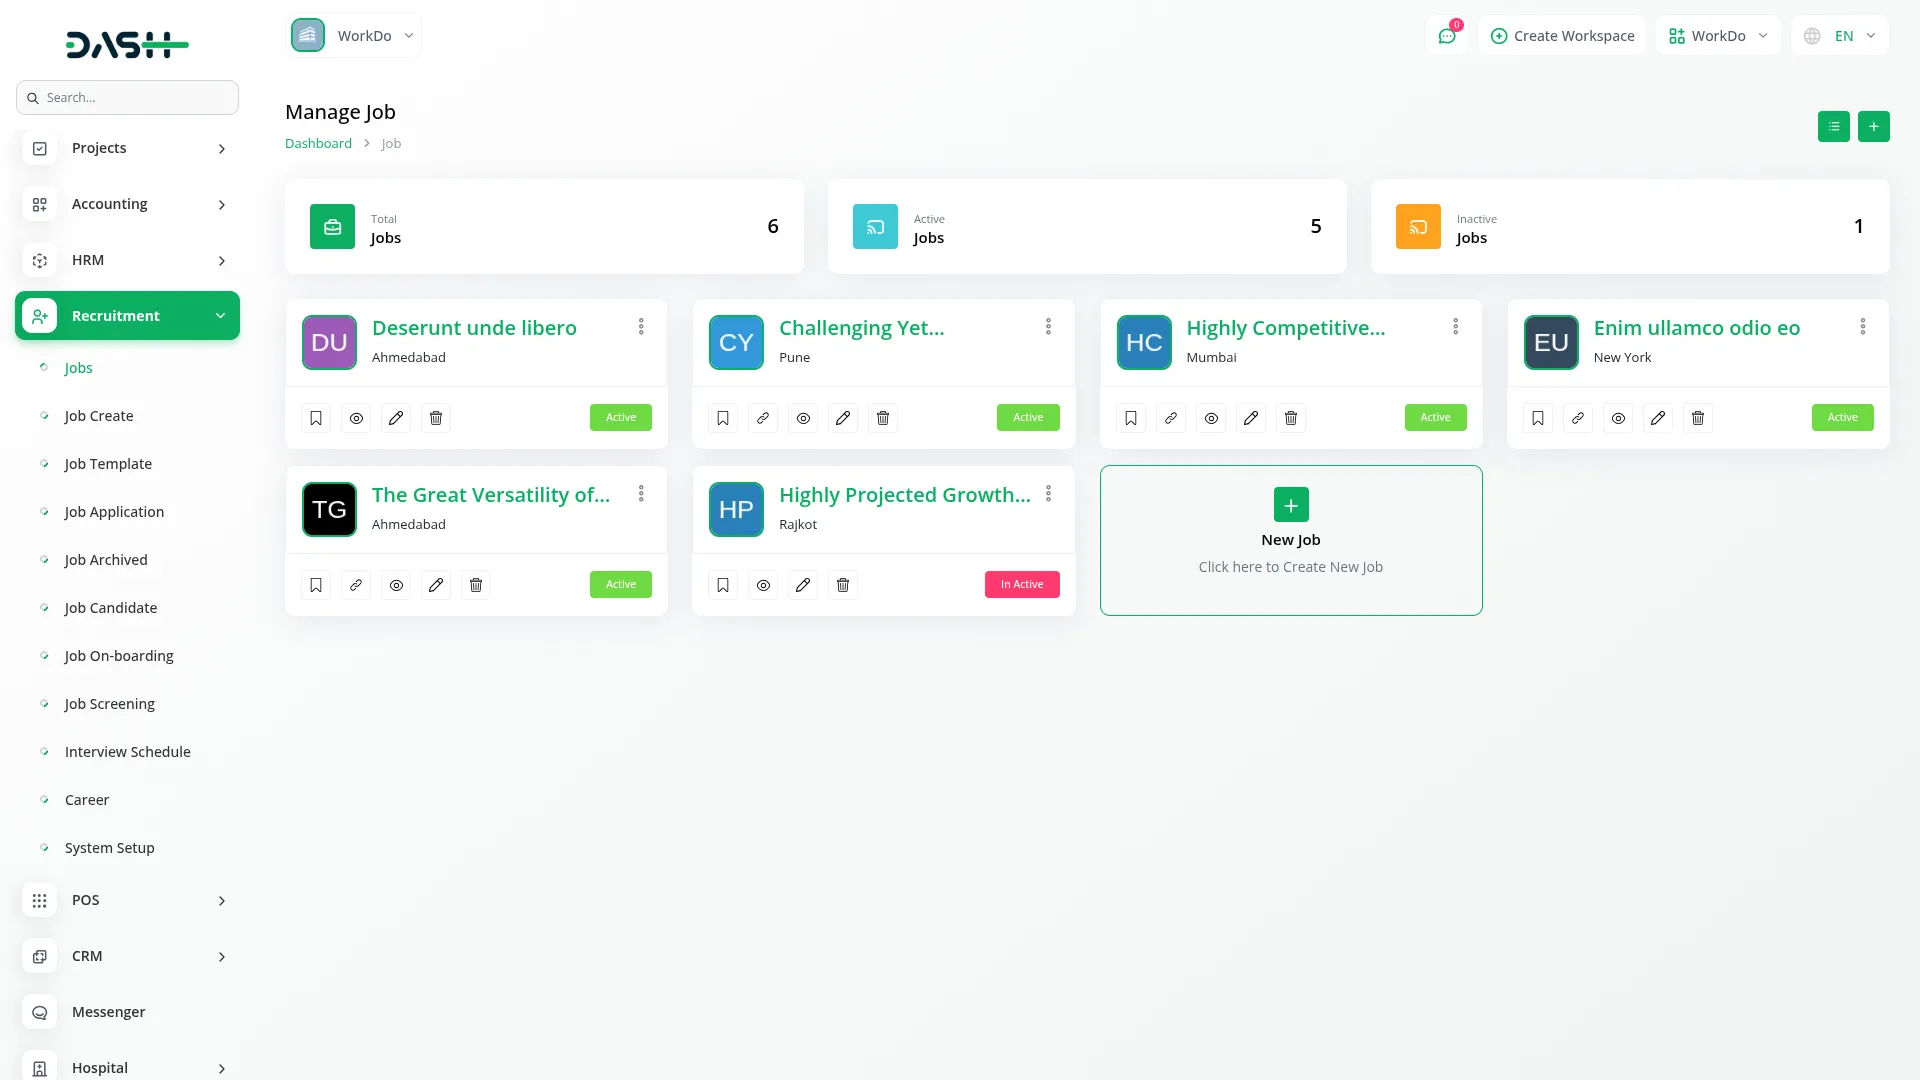View the Deserunt unde libero job details
The height and width of the screenshot is (1080, 1920).
tap(356, 418)
